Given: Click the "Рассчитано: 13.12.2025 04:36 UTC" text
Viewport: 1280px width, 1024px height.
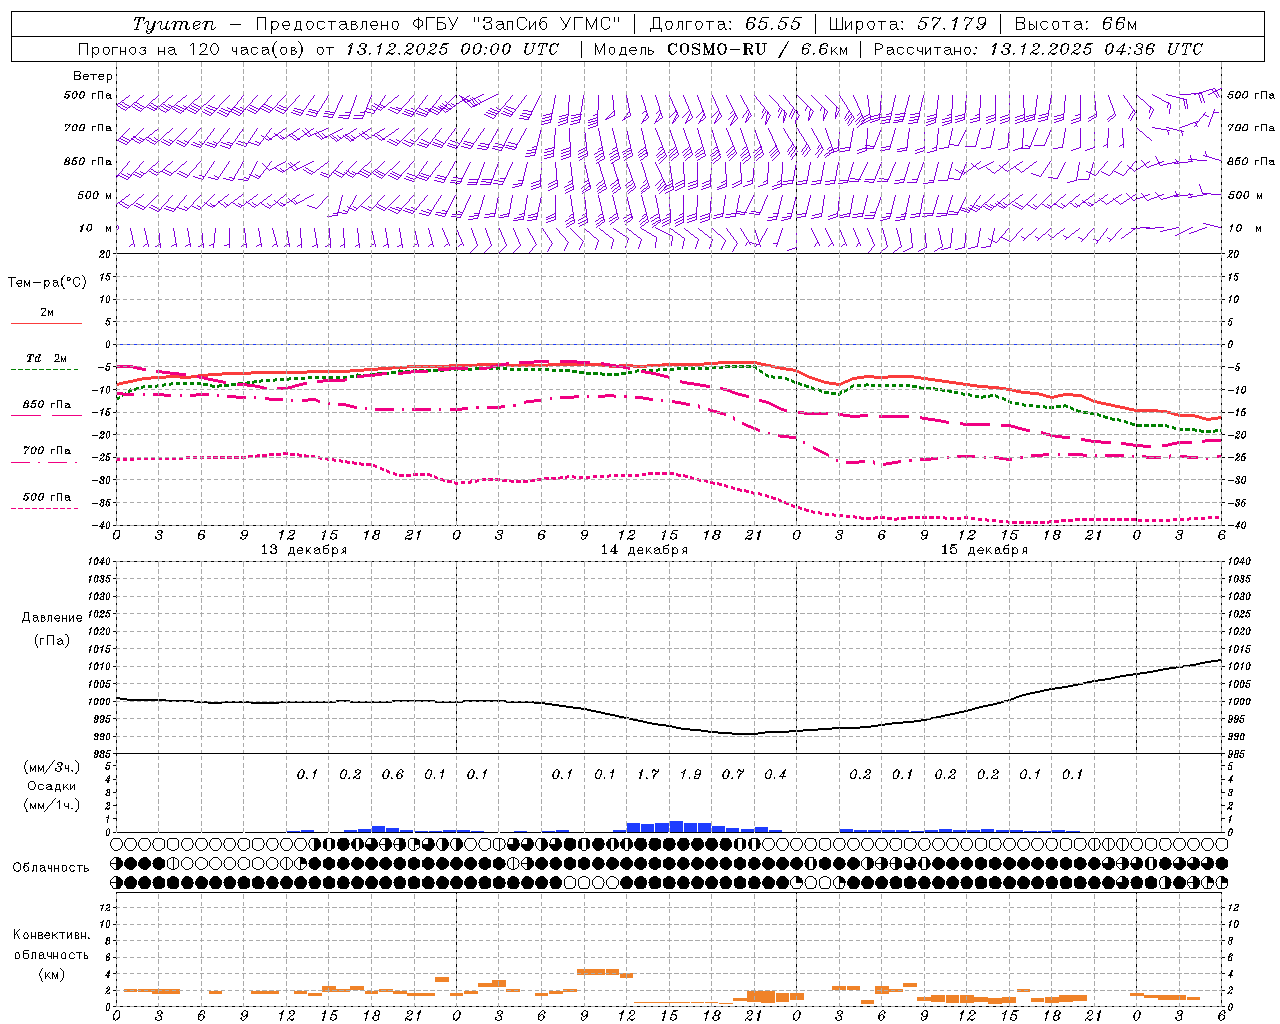Looking at the screenshot, I should click(1038, 49).
